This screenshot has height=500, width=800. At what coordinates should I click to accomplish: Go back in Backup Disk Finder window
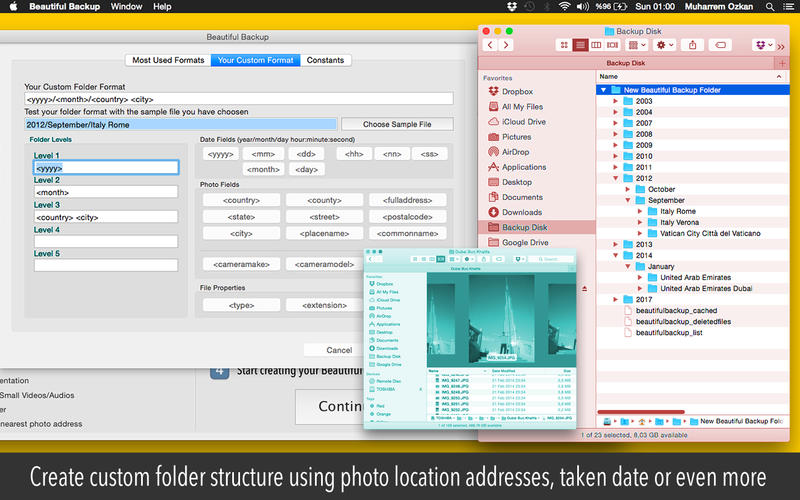[x=490, y=45]
